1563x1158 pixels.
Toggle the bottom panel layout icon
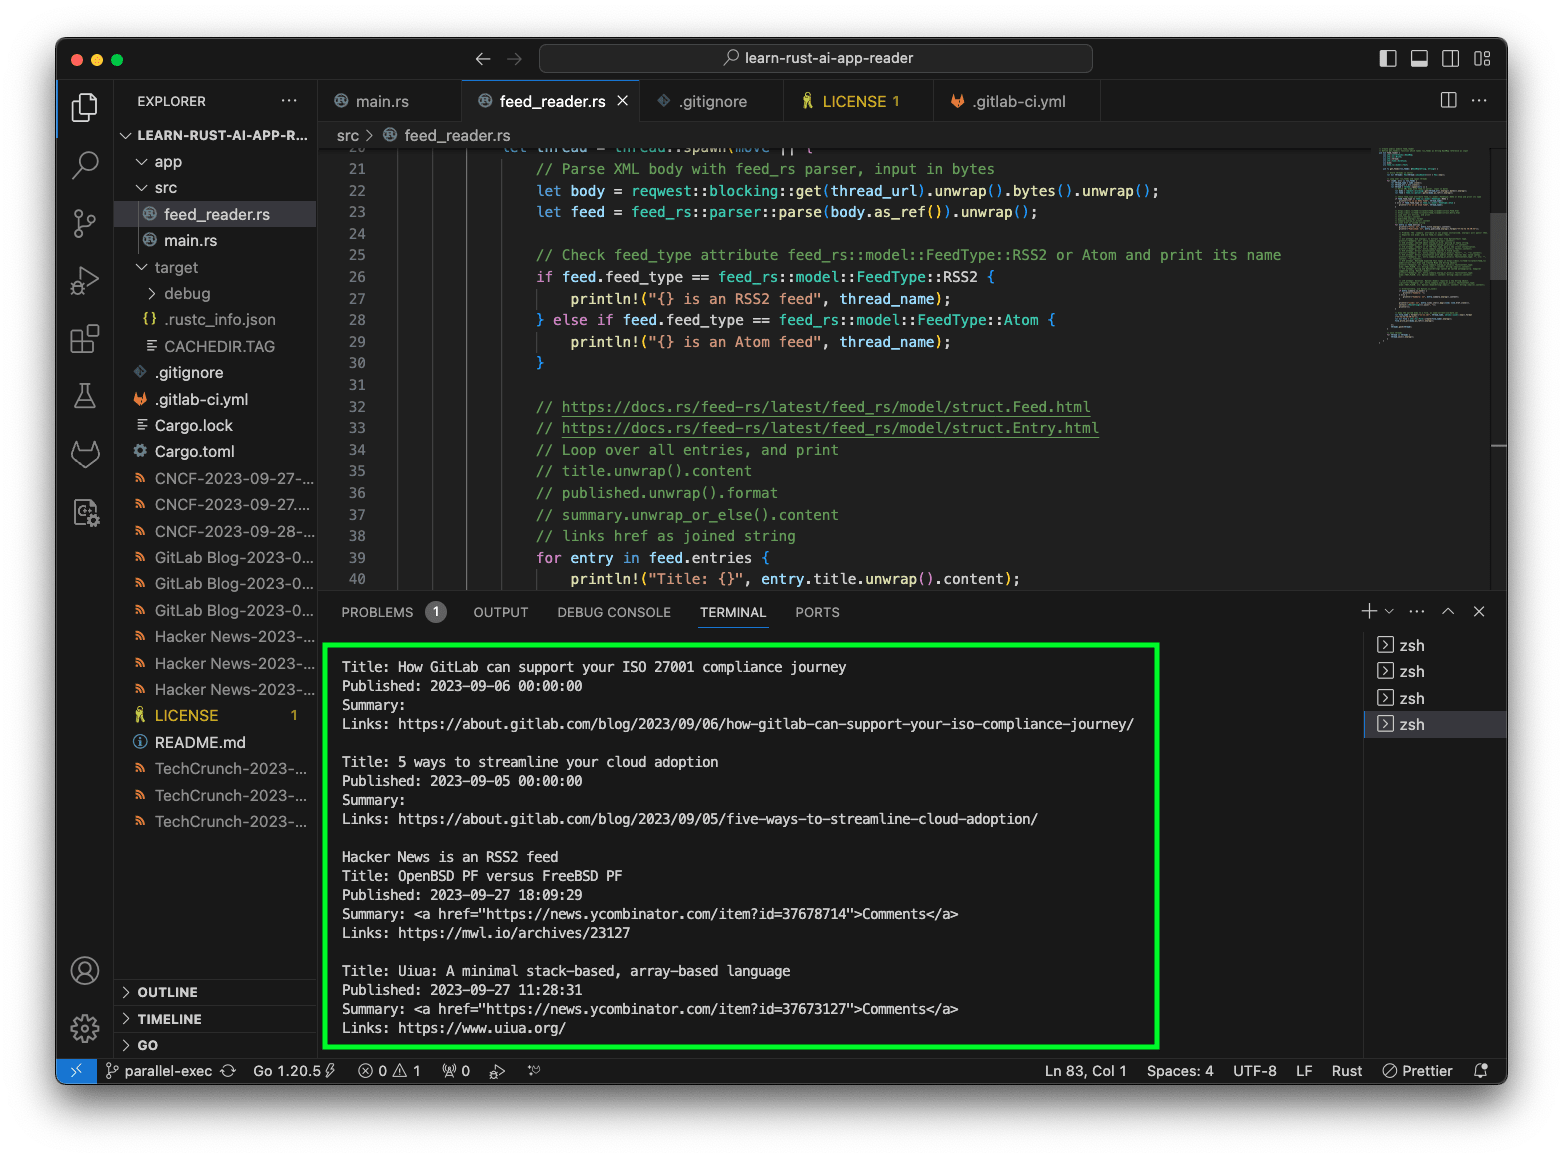[1419, 59]
